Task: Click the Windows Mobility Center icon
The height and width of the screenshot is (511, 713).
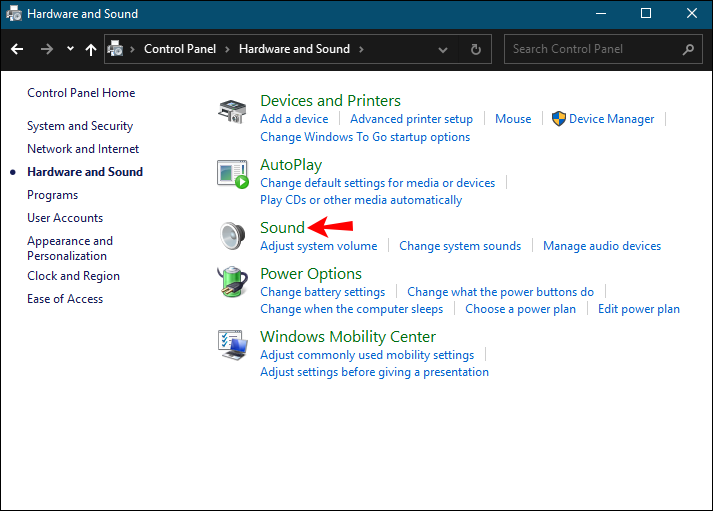Action: (x=232, y=346)
